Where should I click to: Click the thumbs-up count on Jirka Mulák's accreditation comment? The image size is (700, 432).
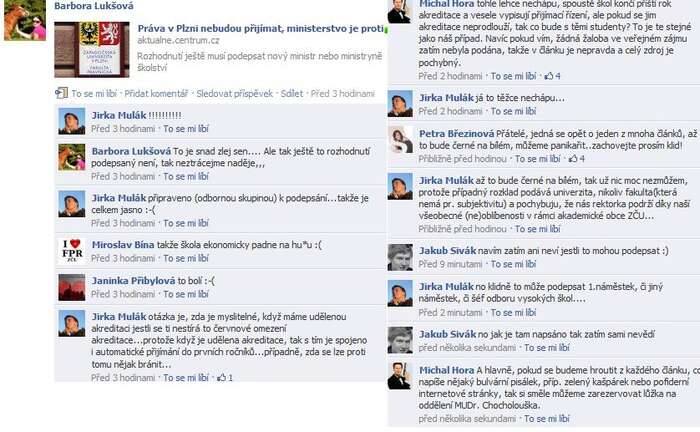tap(225, 378)
